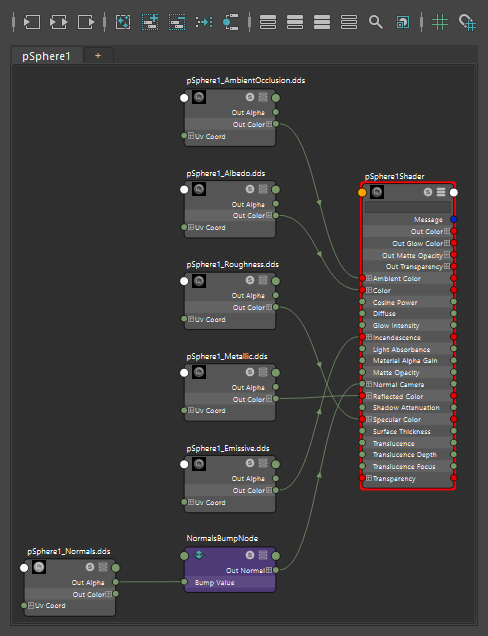Change view mode on pSphere1_AmbientOcclusion.dds node
The height and width of the screenshot is (636, 488).
(x=263, y=97)
